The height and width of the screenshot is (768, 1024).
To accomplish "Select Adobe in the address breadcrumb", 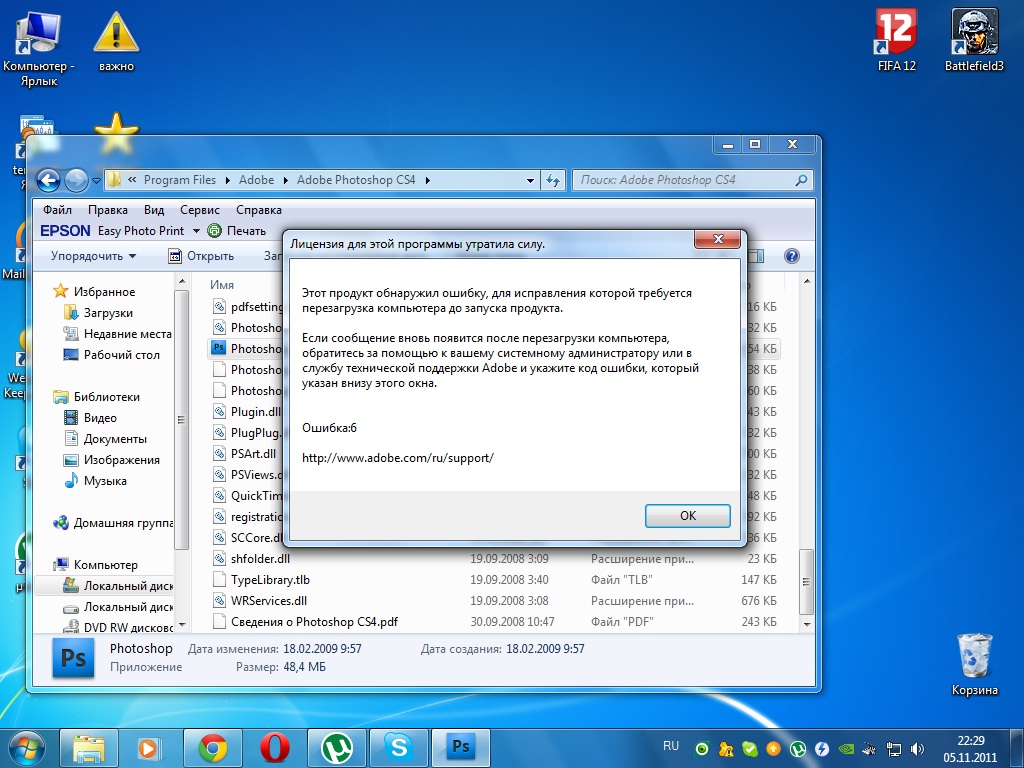I will point(256,180).
